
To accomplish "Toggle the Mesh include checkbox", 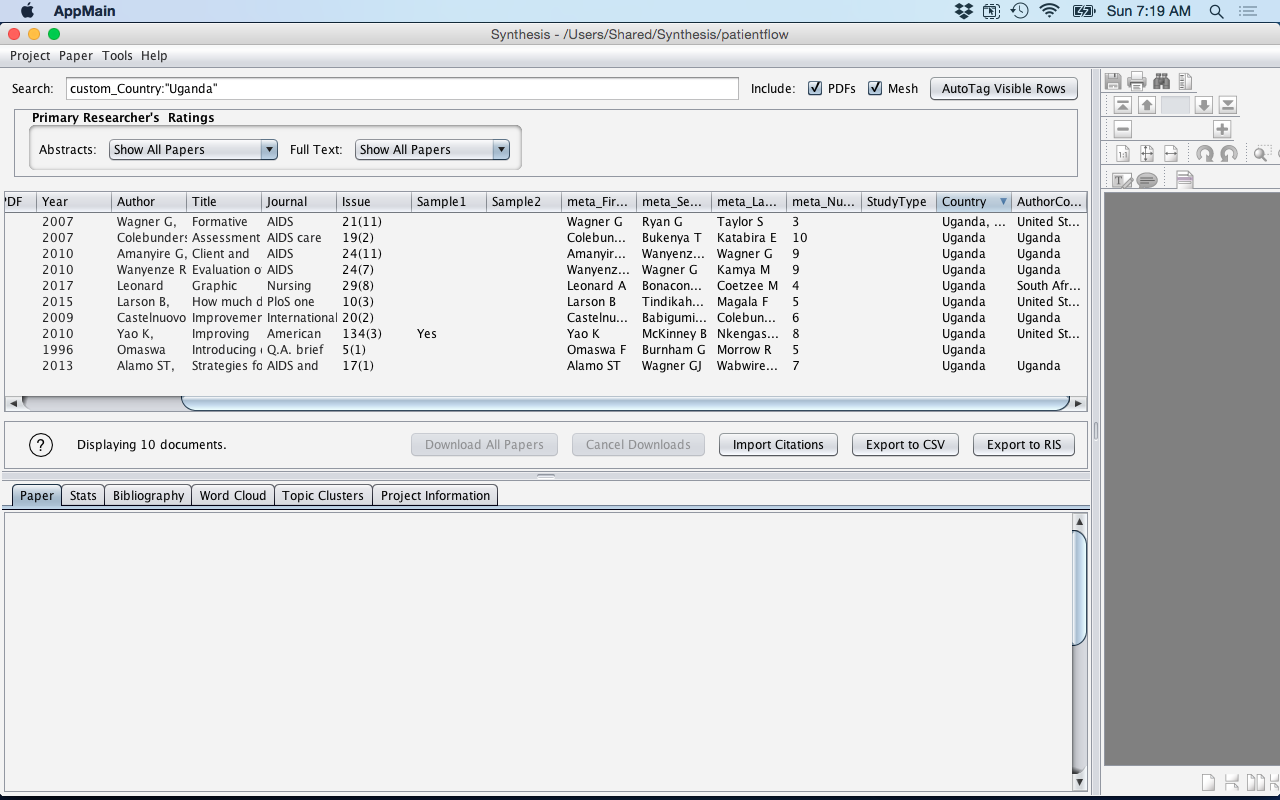I will (875, 88).
